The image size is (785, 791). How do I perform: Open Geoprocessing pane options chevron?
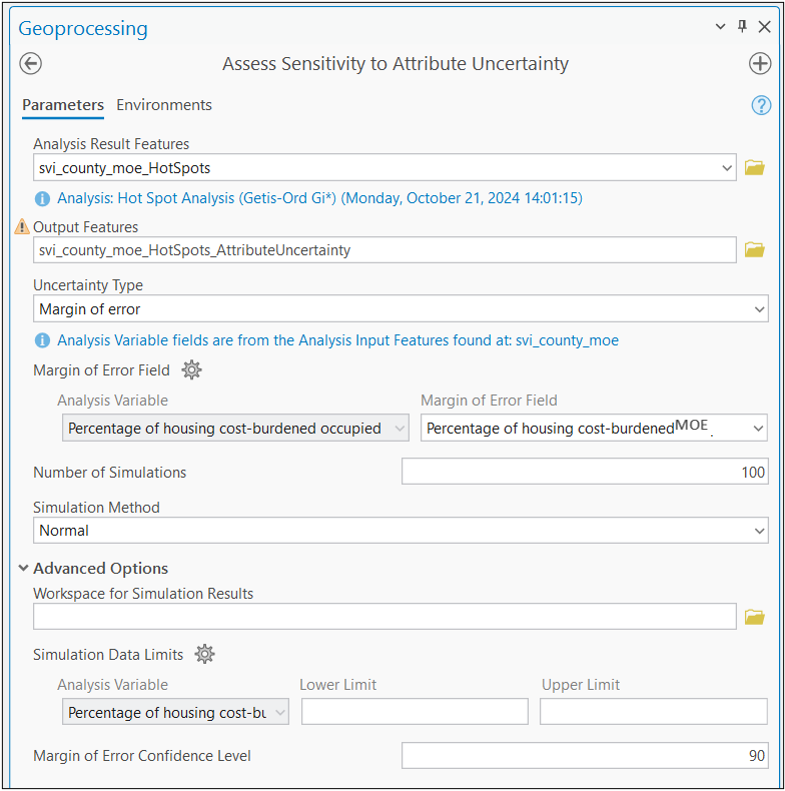(x=720, y=26)
